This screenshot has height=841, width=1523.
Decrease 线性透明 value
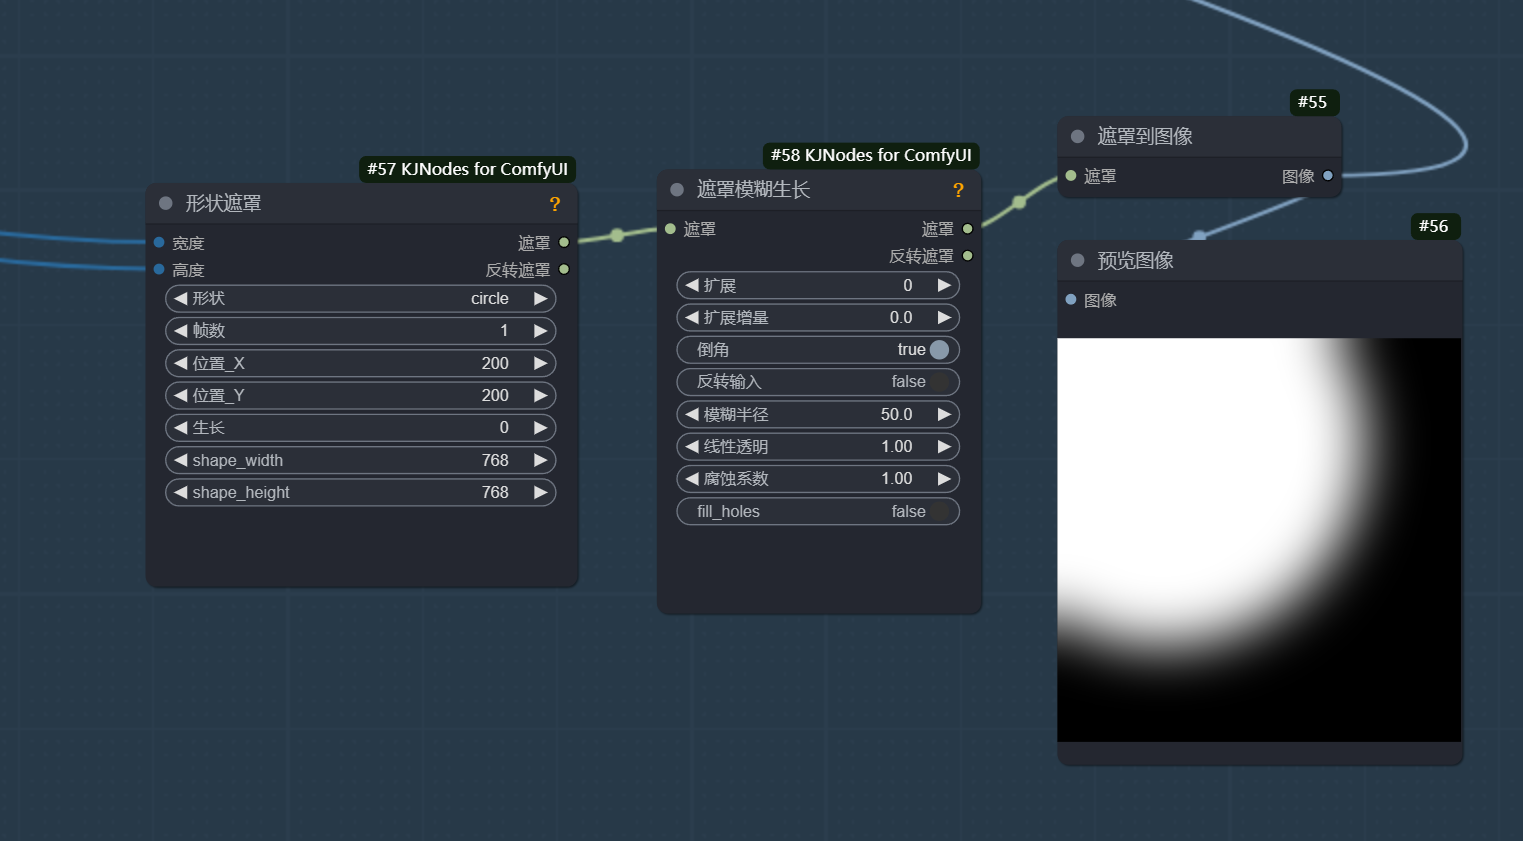(x=692, y=446)
